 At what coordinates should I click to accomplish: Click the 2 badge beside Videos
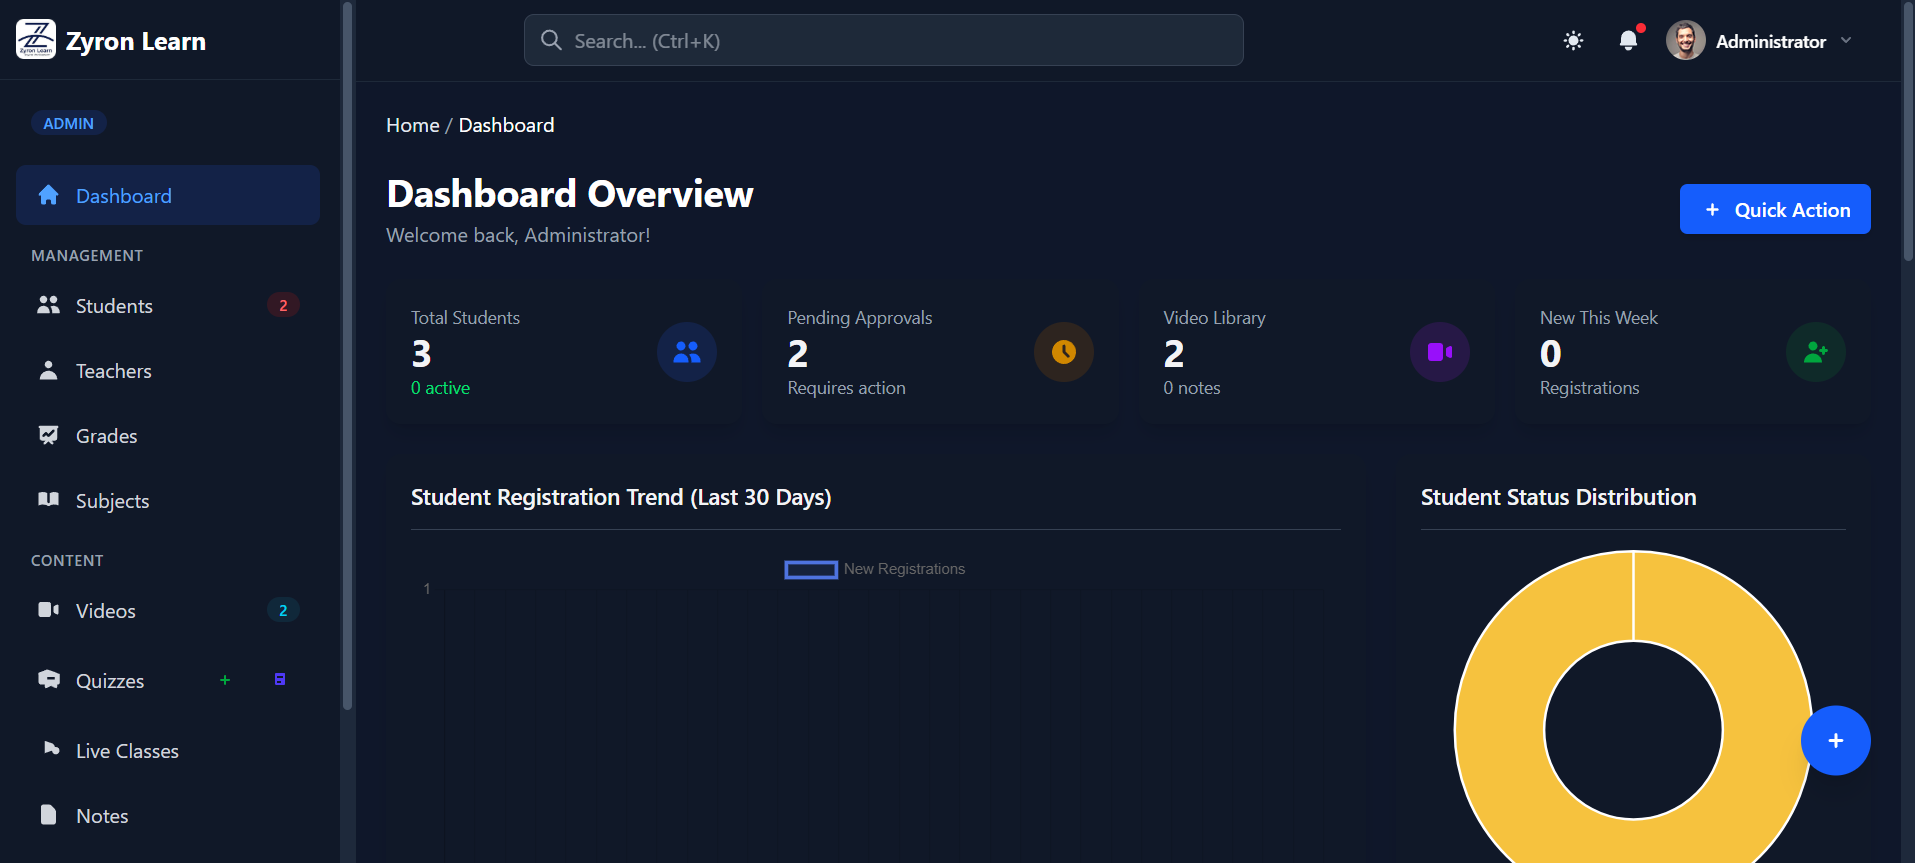283,610
